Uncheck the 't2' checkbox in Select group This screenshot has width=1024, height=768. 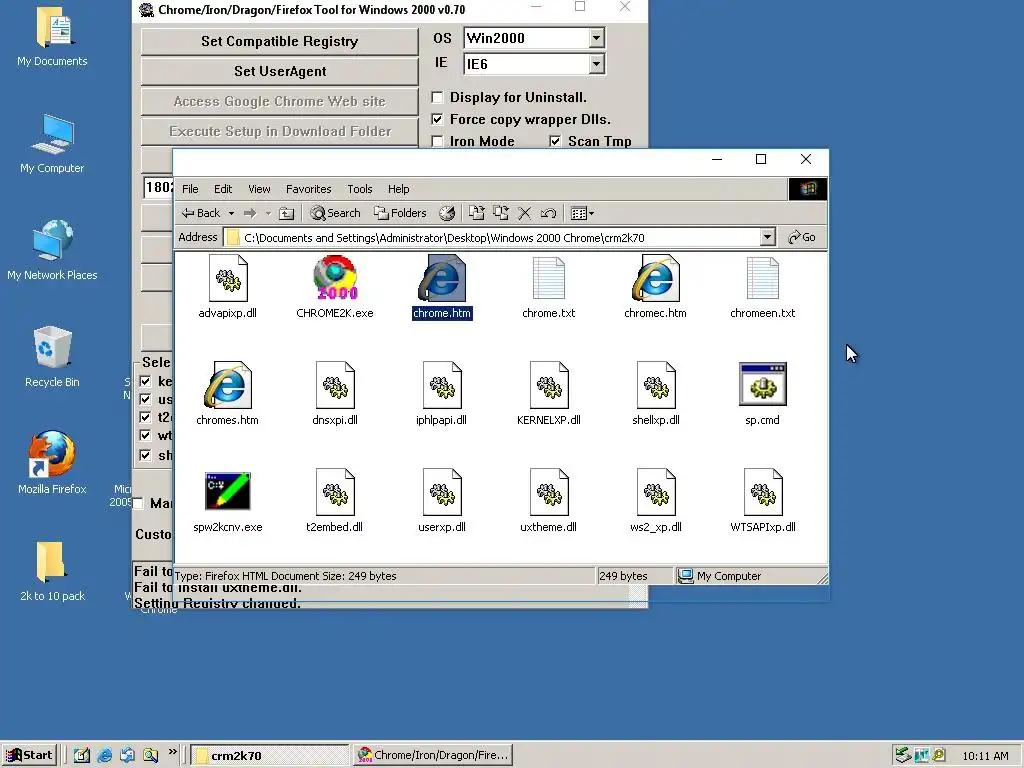tap(146, 417)
